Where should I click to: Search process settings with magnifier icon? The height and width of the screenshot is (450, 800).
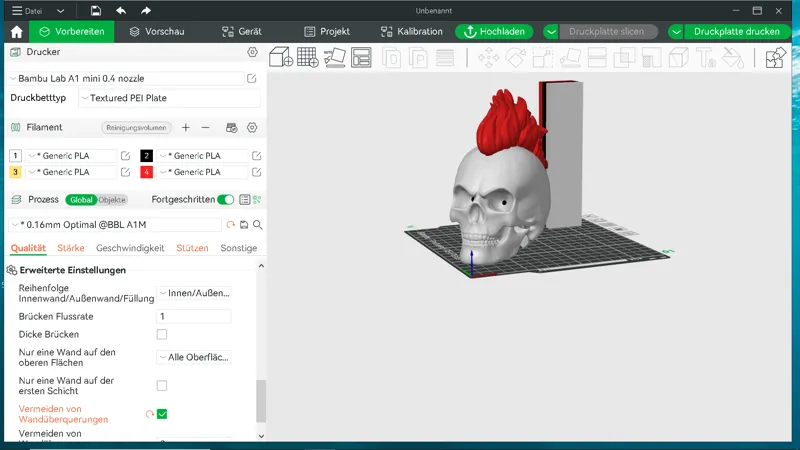[x=258, y=224]
